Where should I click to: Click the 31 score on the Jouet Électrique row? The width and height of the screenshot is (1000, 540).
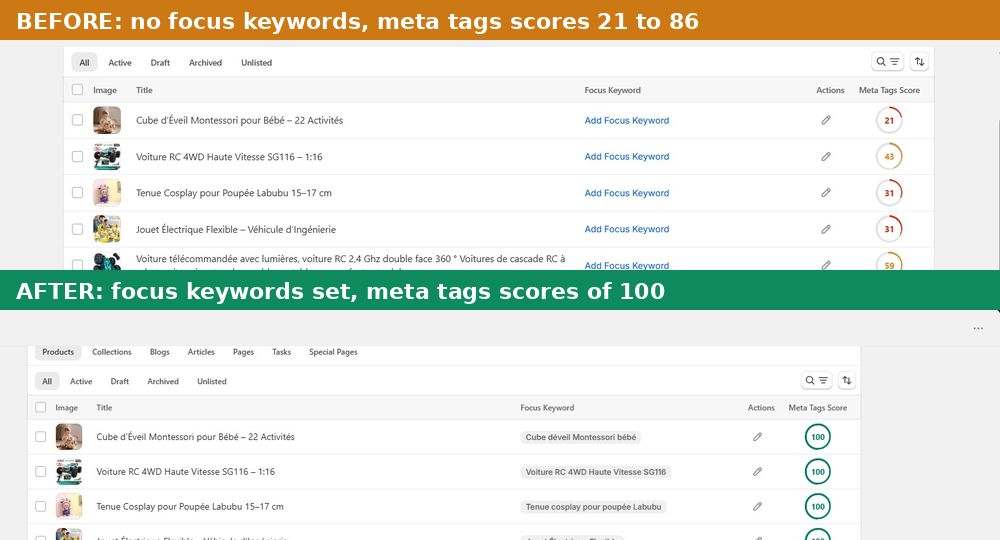pyautogui.click(x=889, y=229)
